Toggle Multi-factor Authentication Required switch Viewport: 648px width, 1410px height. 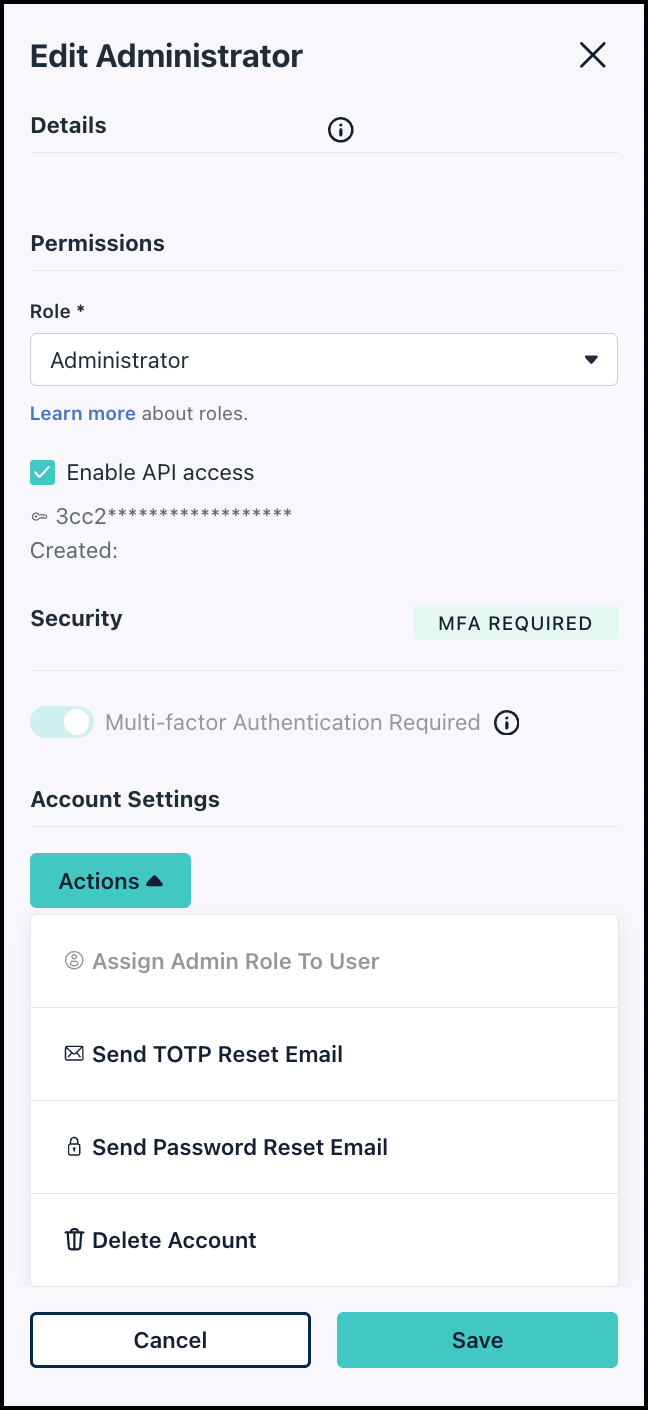point(62,722)
